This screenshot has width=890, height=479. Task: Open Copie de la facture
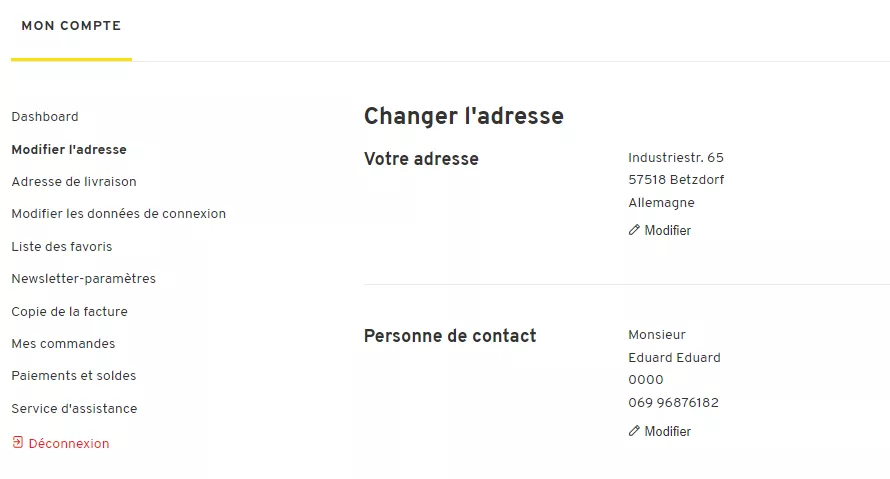pos(70,312)
